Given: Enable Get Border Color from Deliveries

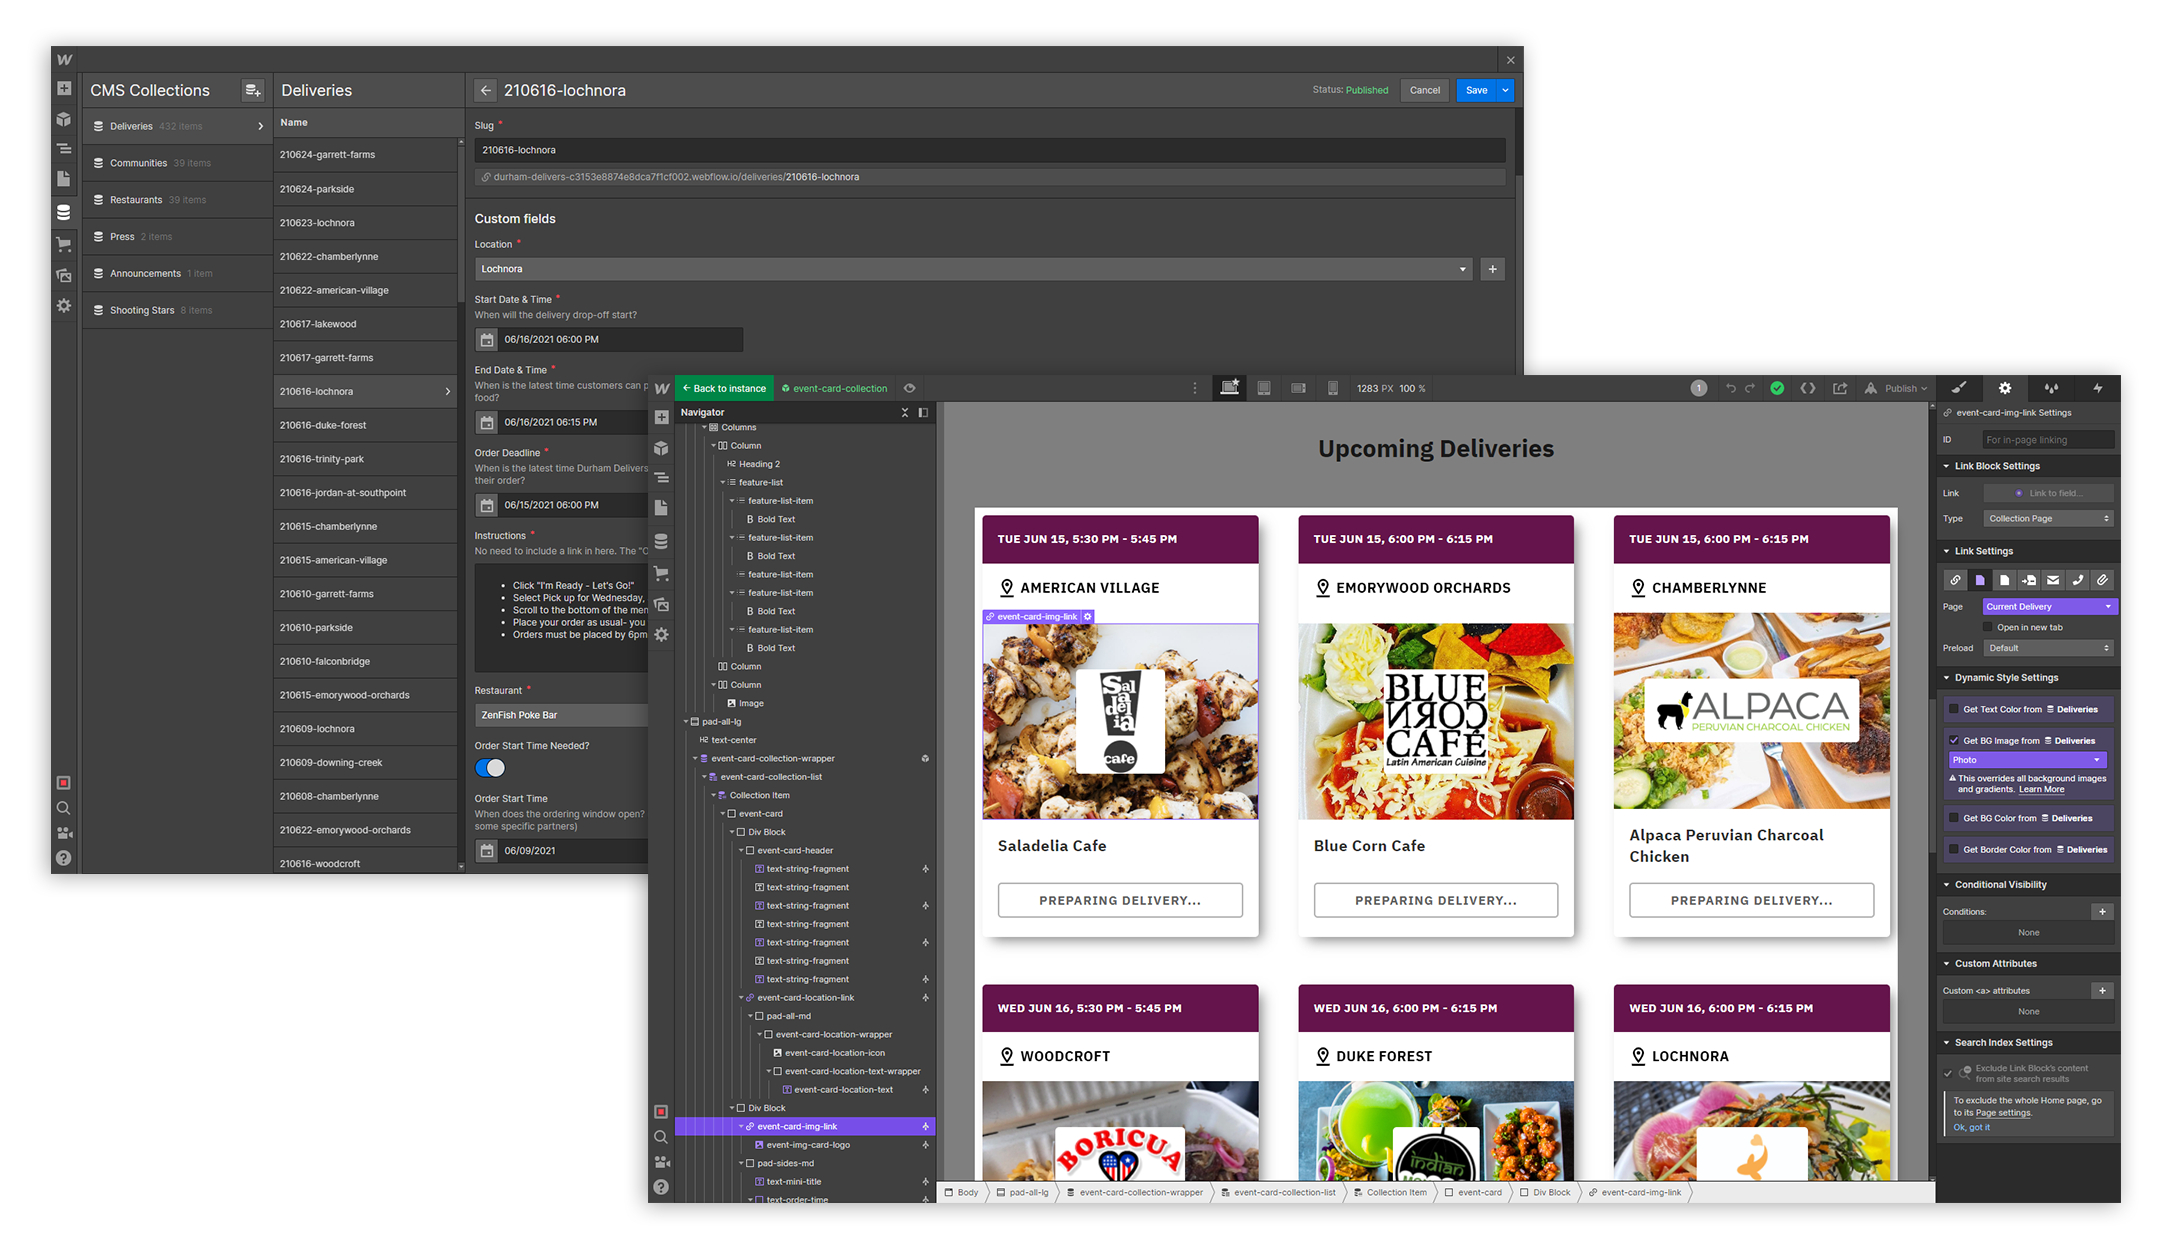Looking at the screenshot, I should point(1953,849).
